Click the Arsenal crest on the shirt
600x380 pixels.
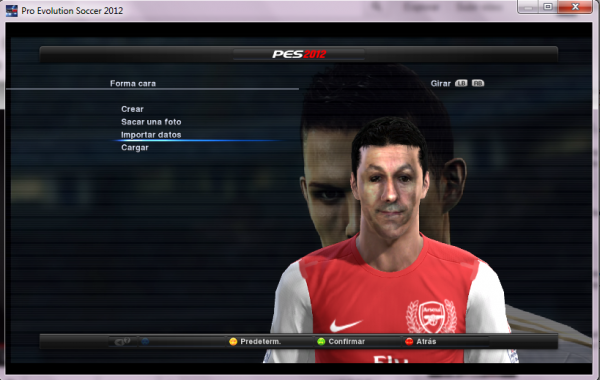[432, 316]
